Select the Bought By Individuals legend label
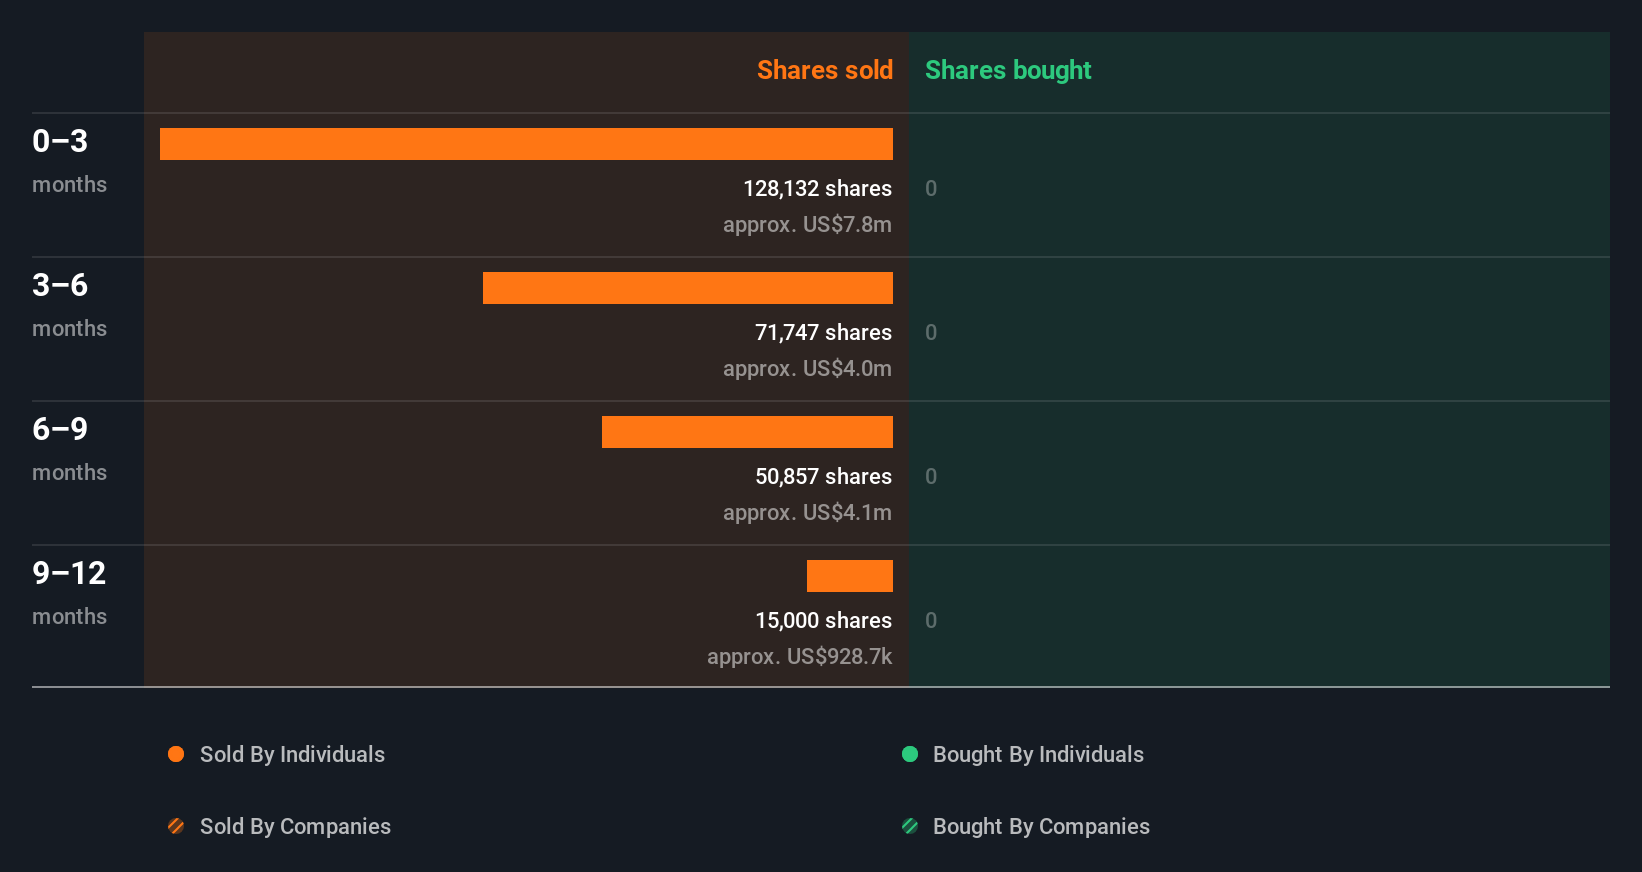 (x=1038, y=754)
